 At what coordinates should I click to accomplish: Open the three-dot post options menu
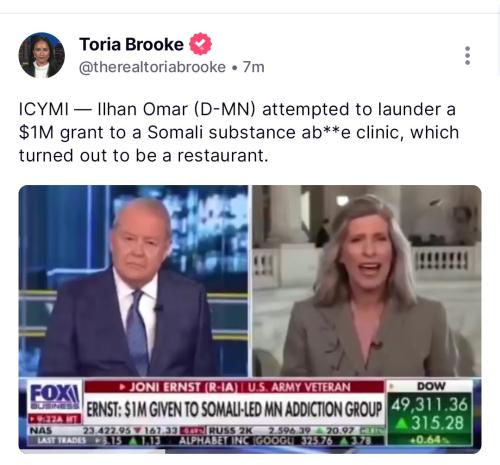pyautogui.click(x=467, y=55)
